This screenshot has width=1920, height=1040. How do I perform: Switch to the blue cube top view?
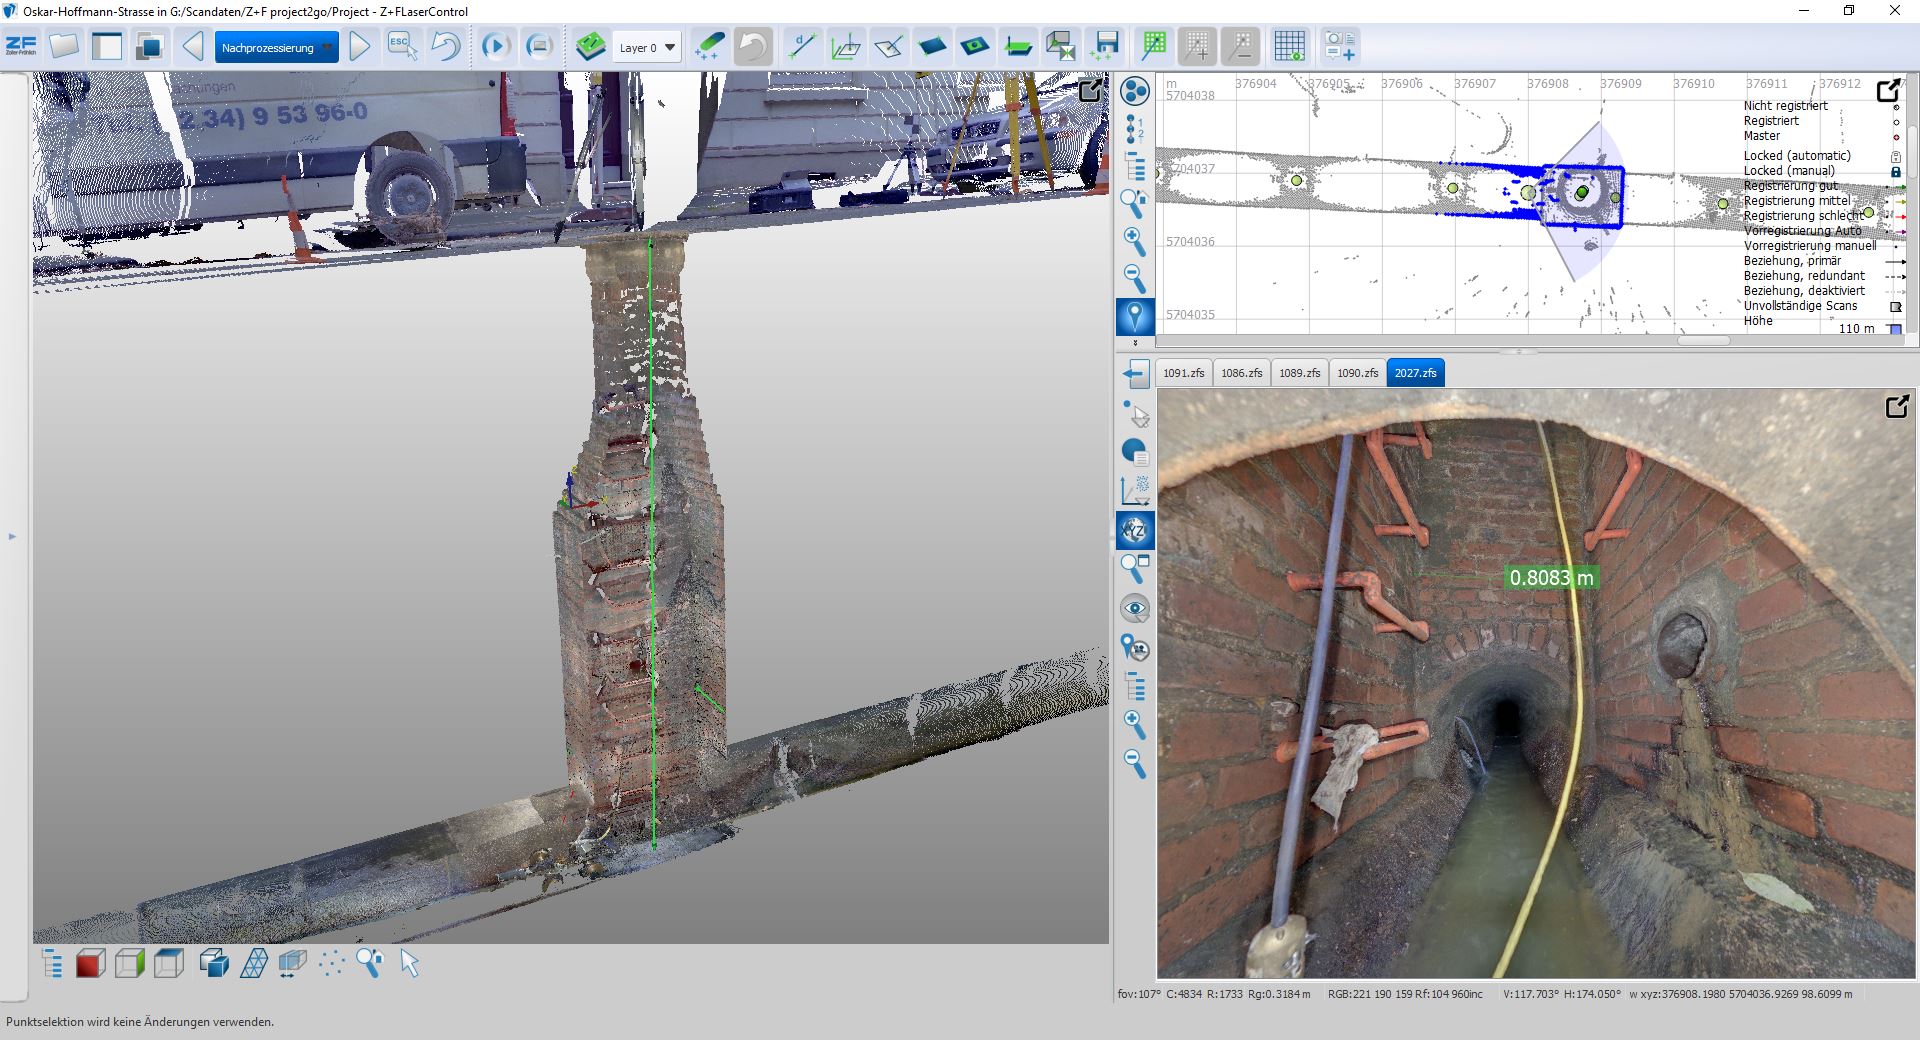(169, 964)
